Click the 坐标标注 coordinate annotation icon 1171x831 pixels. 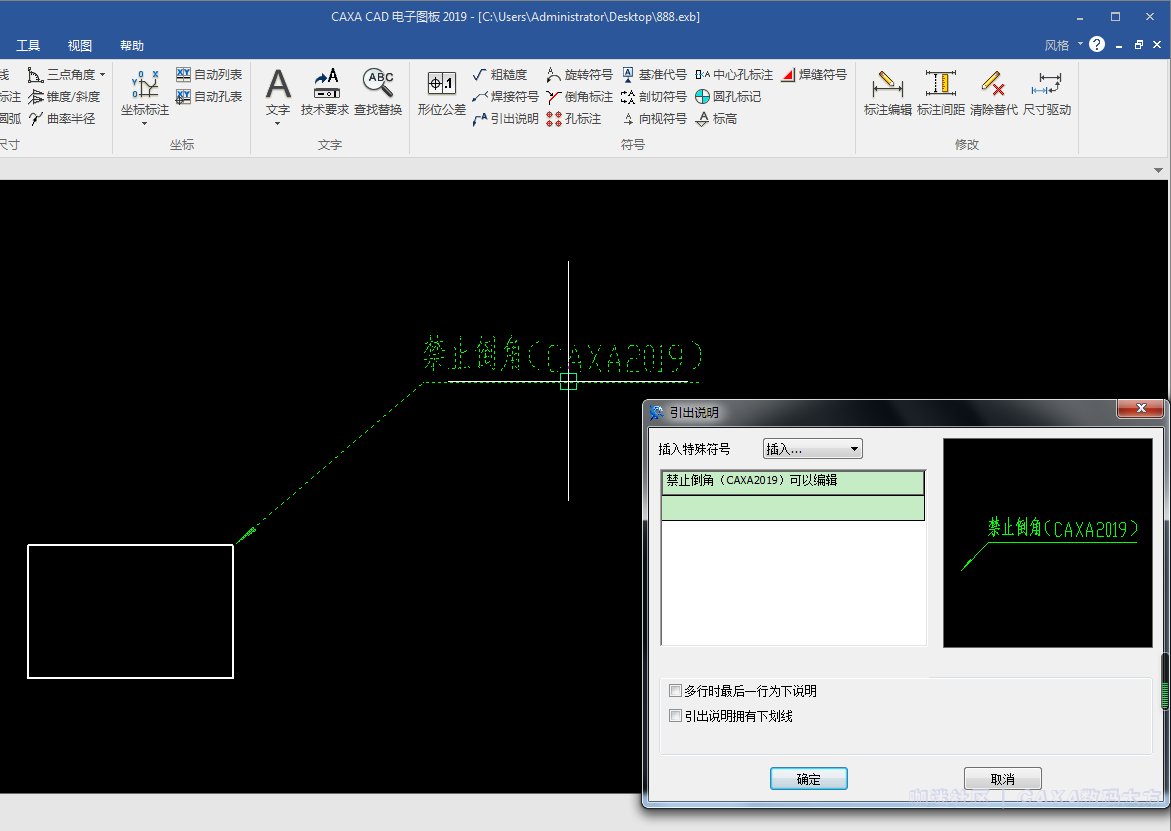(145, 87)
